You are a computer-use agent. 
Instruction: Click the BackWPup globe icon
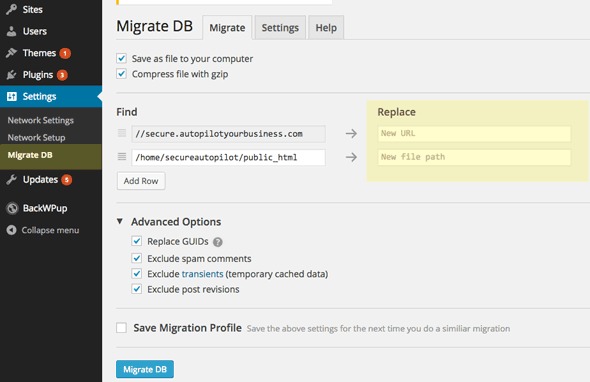(x=12, y=208)
